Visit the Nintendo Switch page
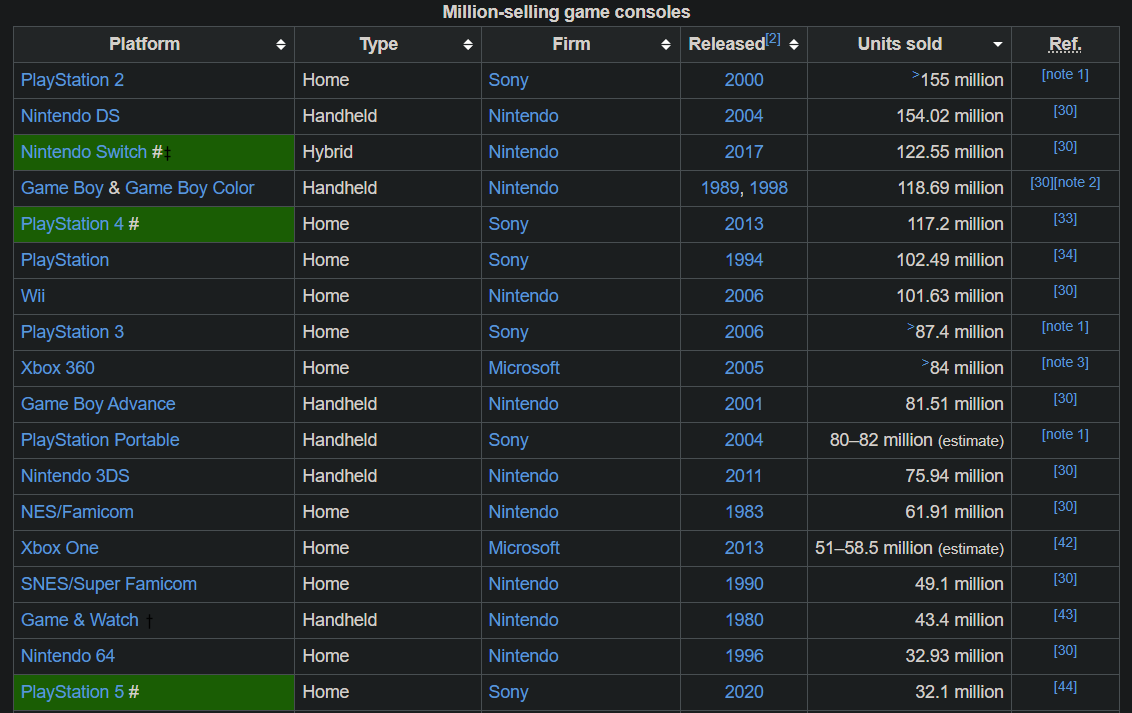The height and width of the screenshot is (713, 1132). (x=84, y=152)
